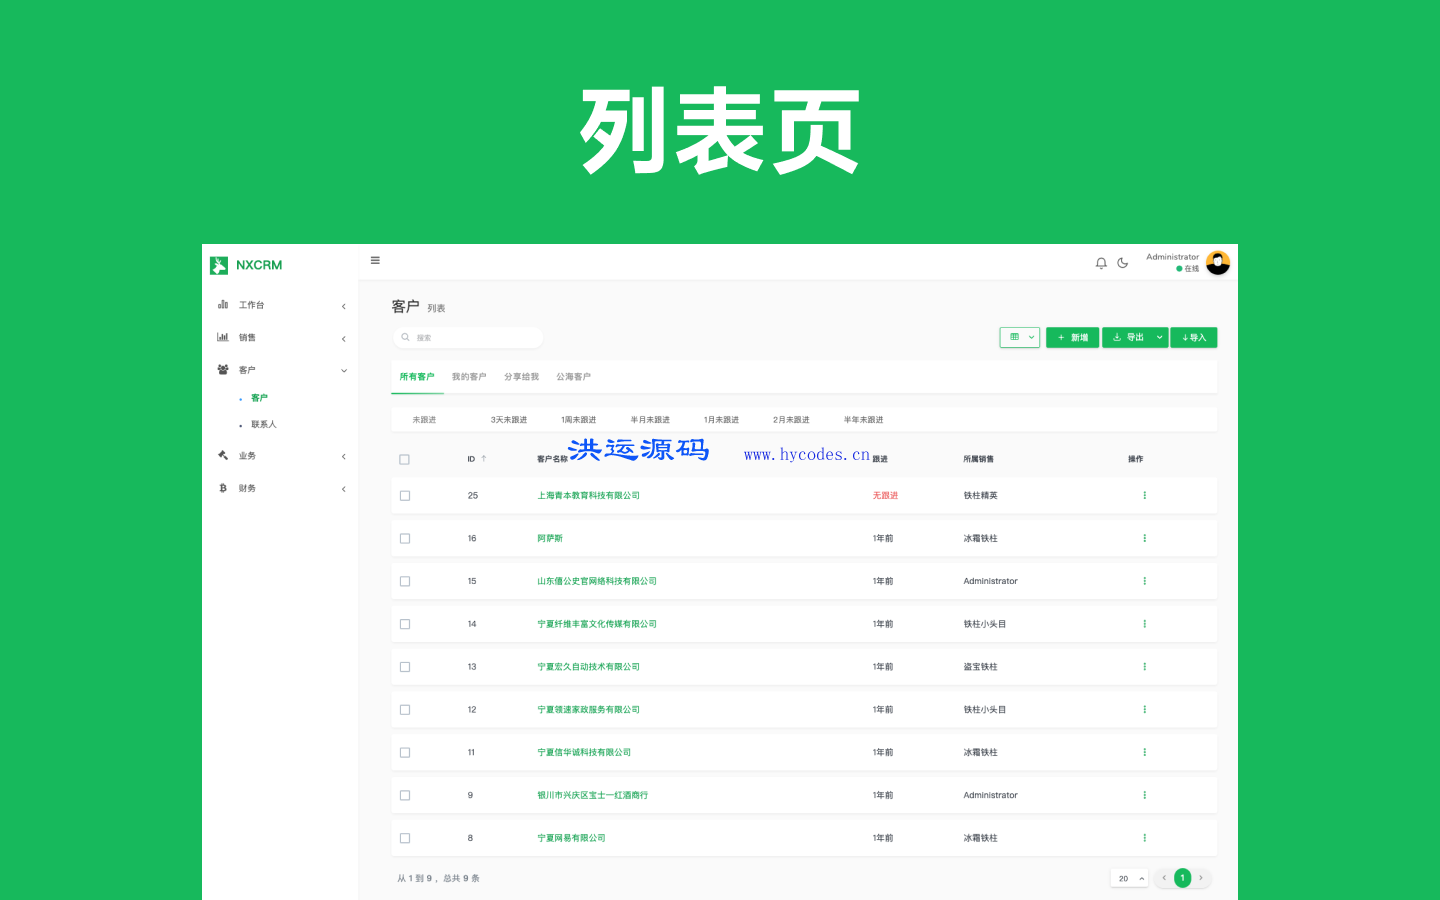The height and width of the screenshot is (900, 1440).
Task: Open the notifications bell icon
Action: pos(1101,263)
